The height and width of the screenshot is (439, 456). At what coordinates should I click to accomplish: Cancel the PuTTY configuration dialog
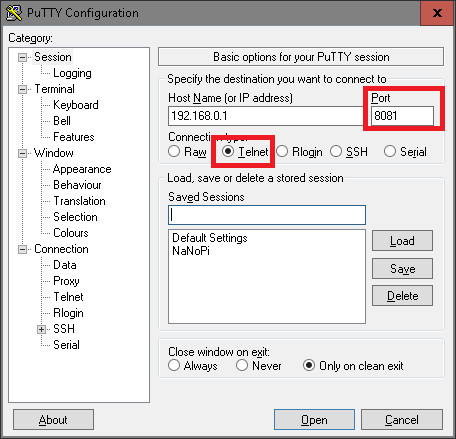pyautogui.click(x=402, y=420)
